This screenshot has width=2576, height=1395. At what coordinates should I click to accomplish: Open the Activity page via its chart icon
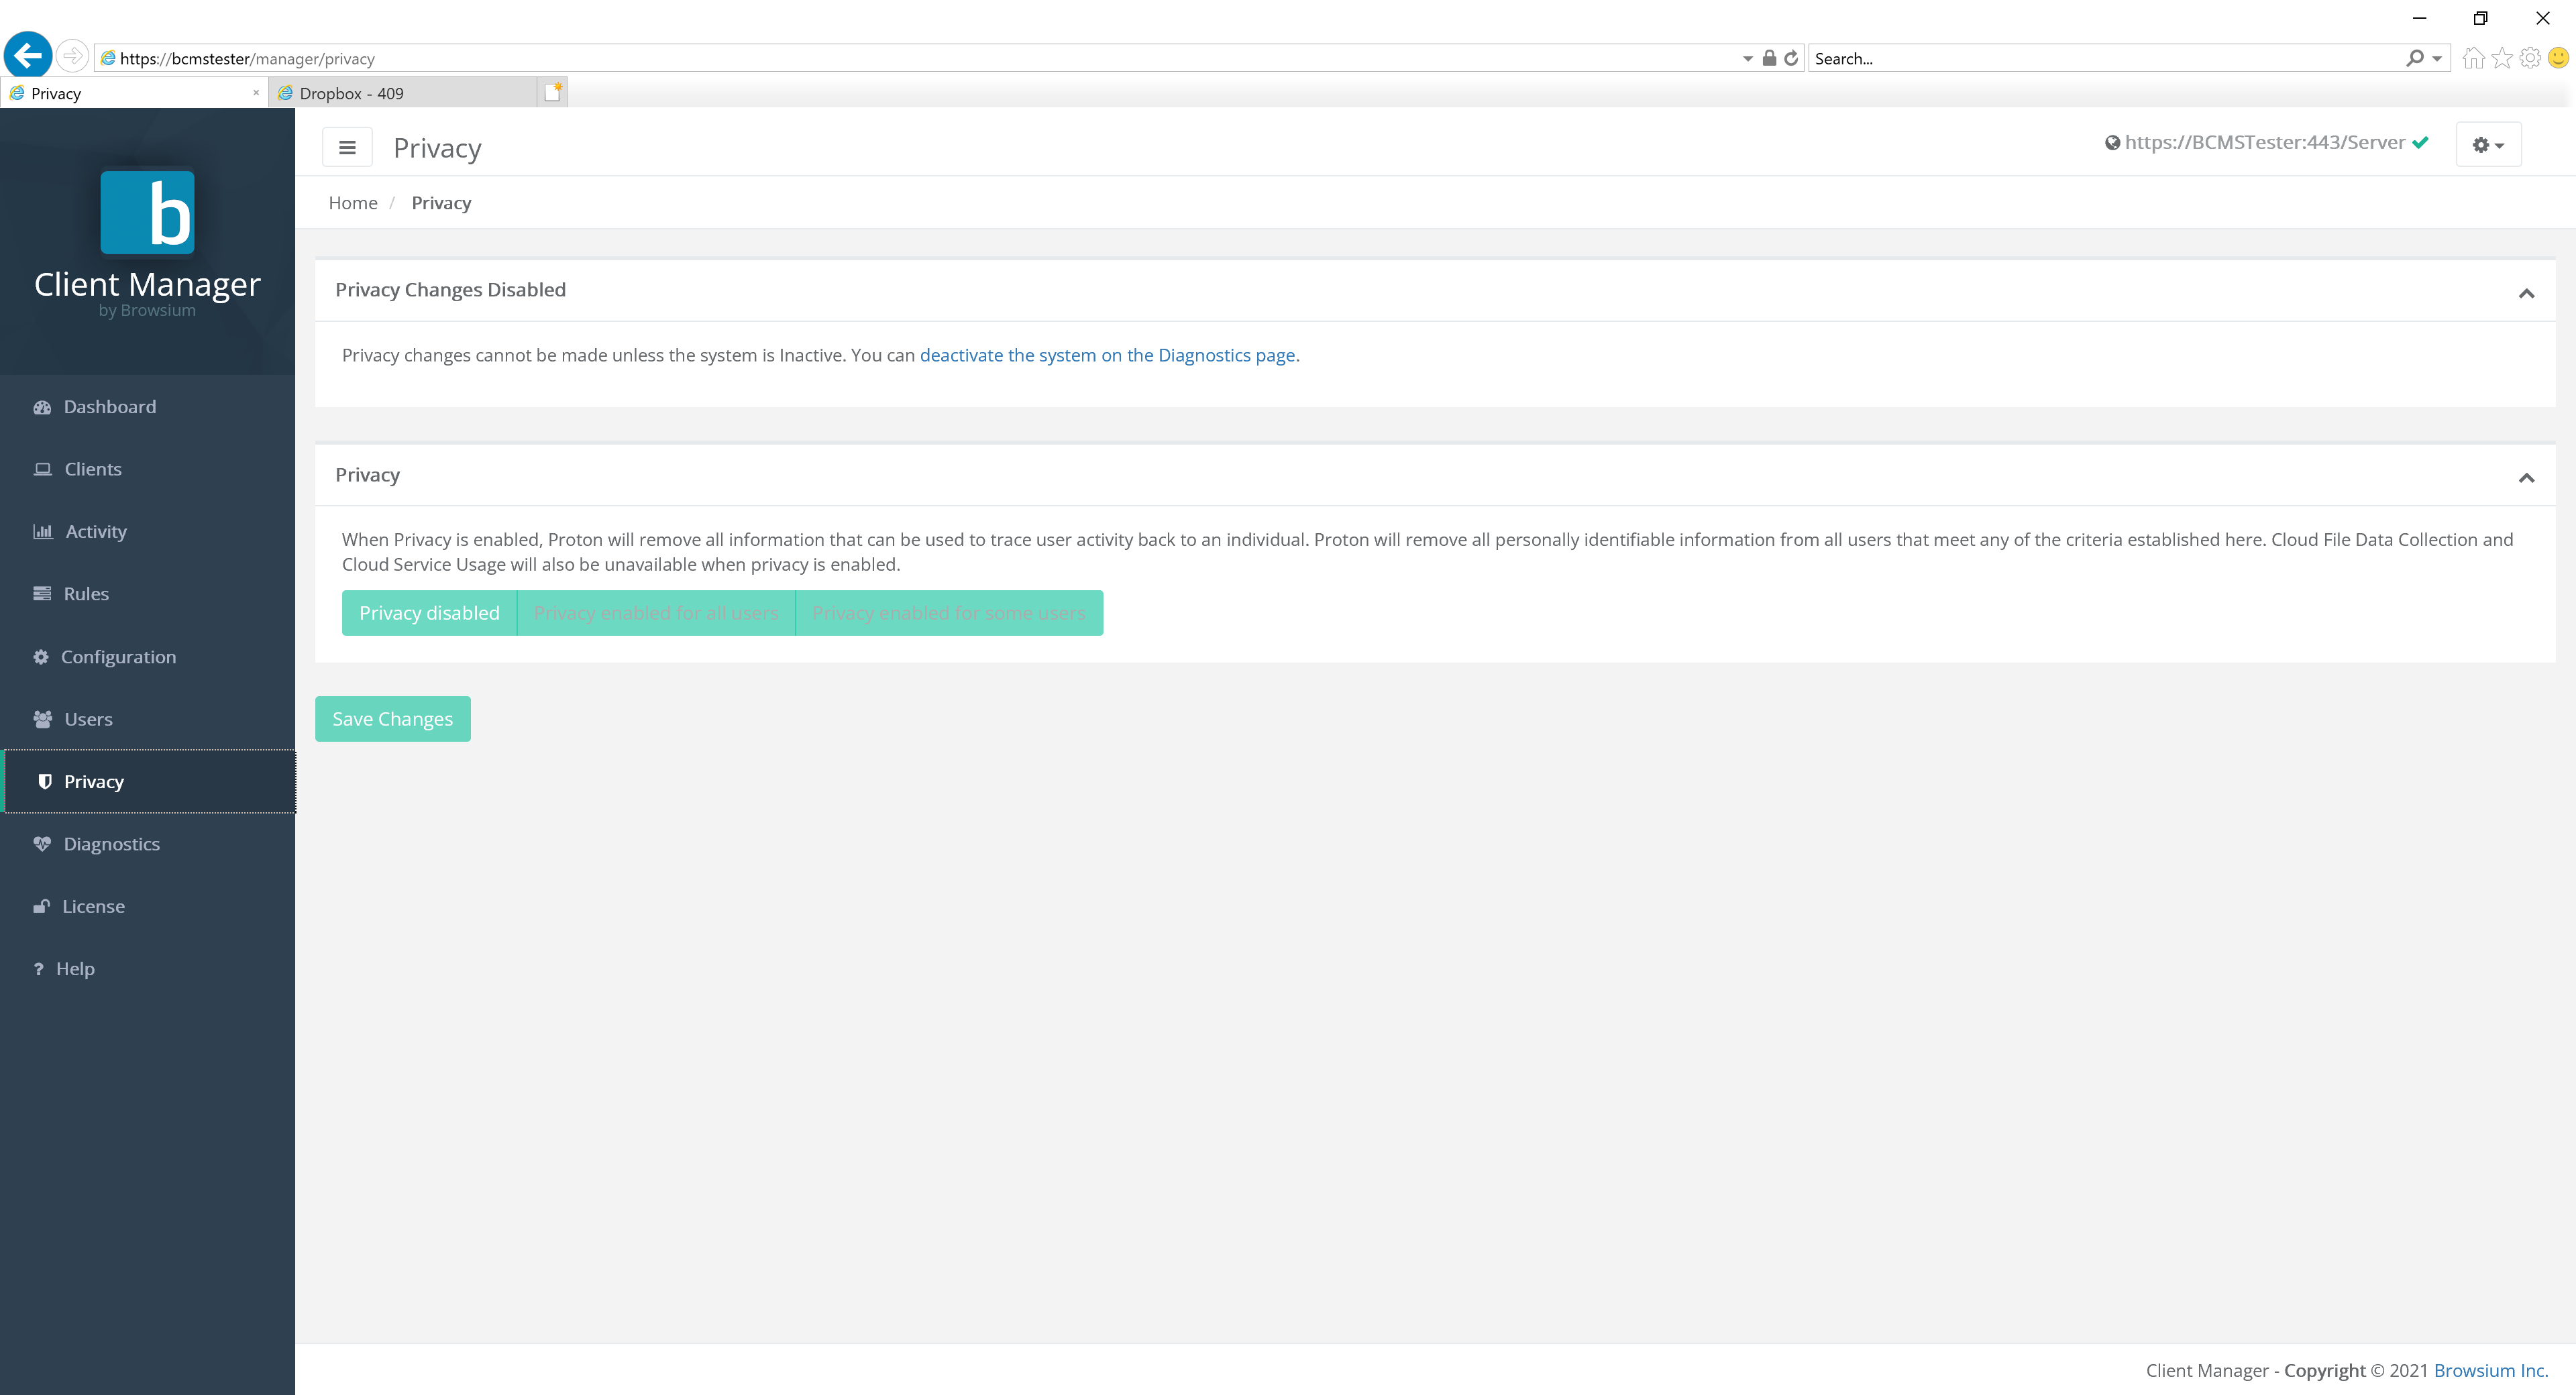click(42, 531)
